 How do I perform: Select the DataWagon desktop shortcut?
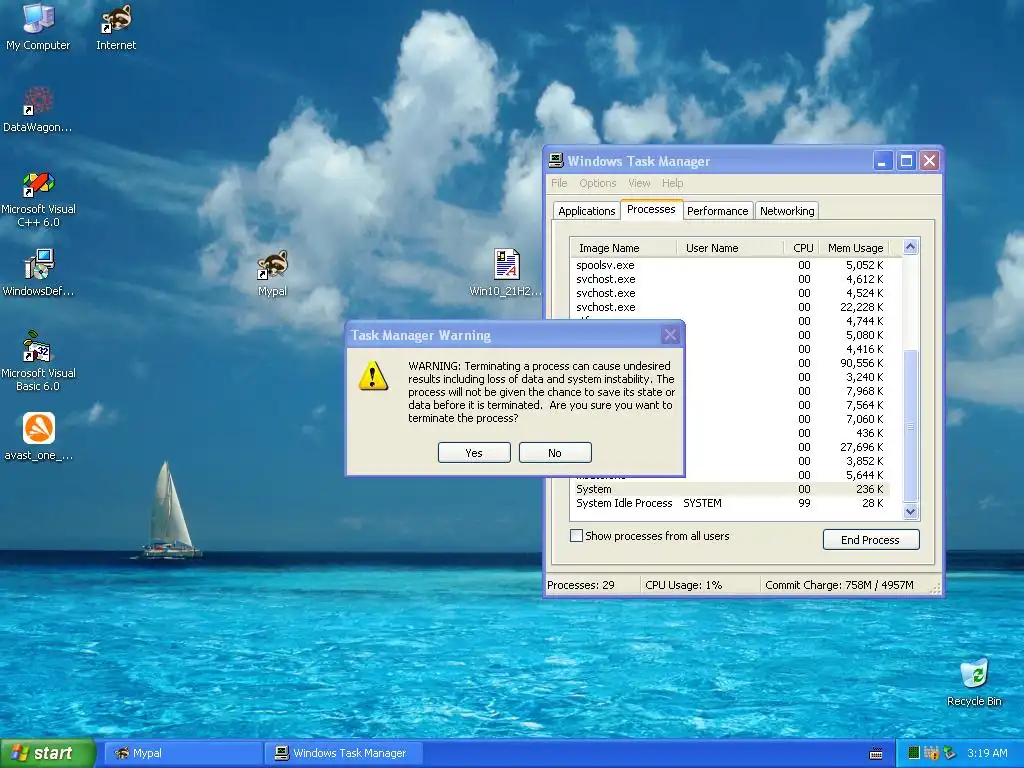pos(38,109)
